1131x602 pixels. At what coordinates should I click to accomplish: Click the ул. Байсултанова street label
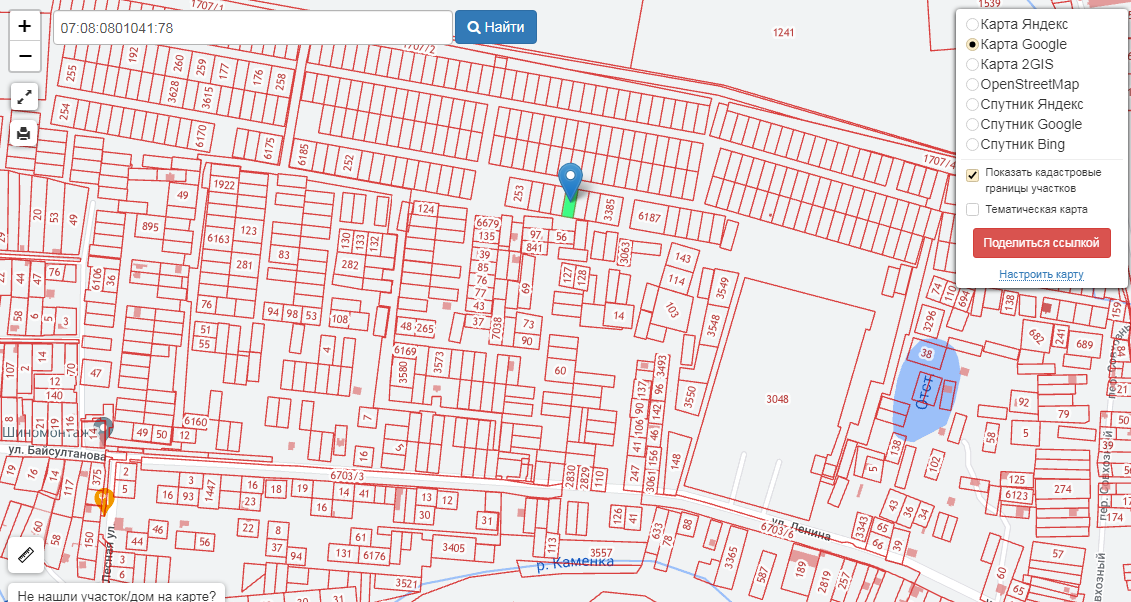[x=56, y=453]
